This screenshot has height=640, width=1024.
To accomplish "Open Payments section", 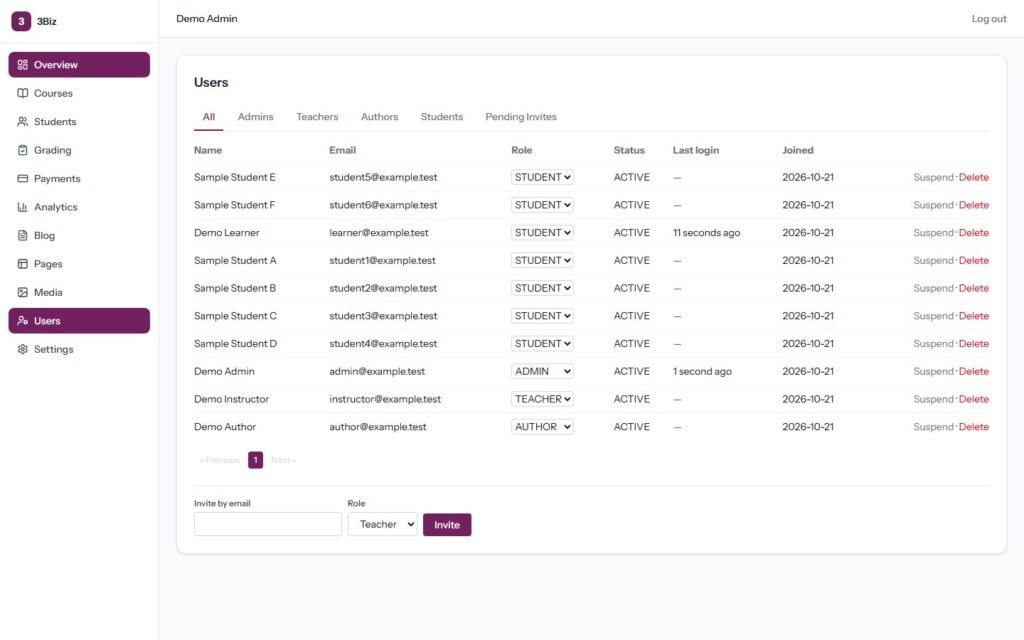I will (79, 178).
